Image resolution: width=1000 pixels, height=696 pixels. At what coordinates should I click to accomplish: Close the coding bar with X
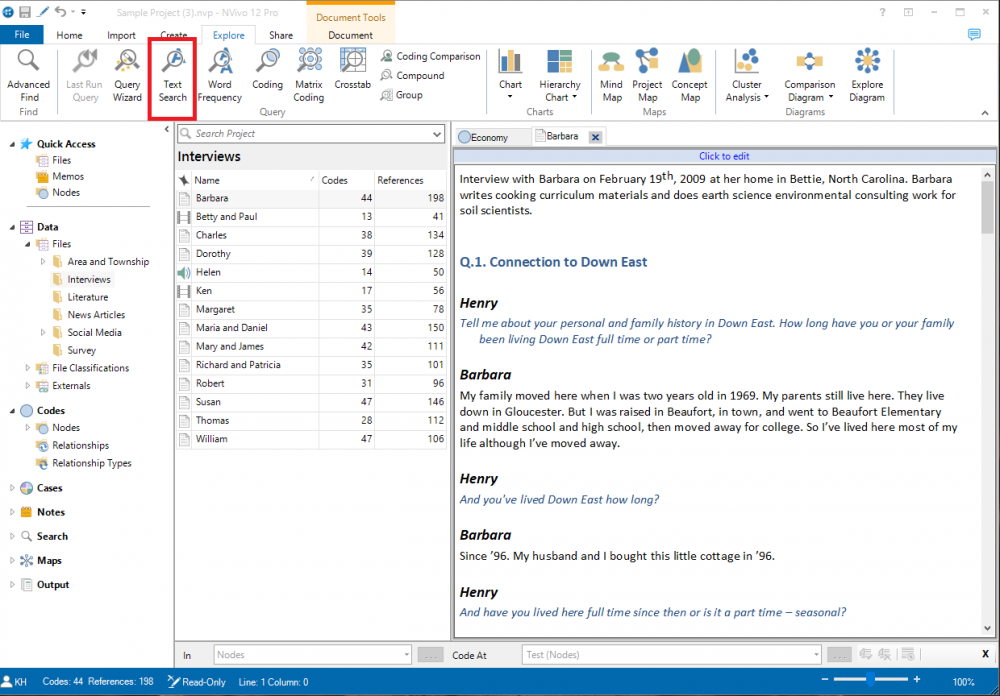tap(985, 654)
